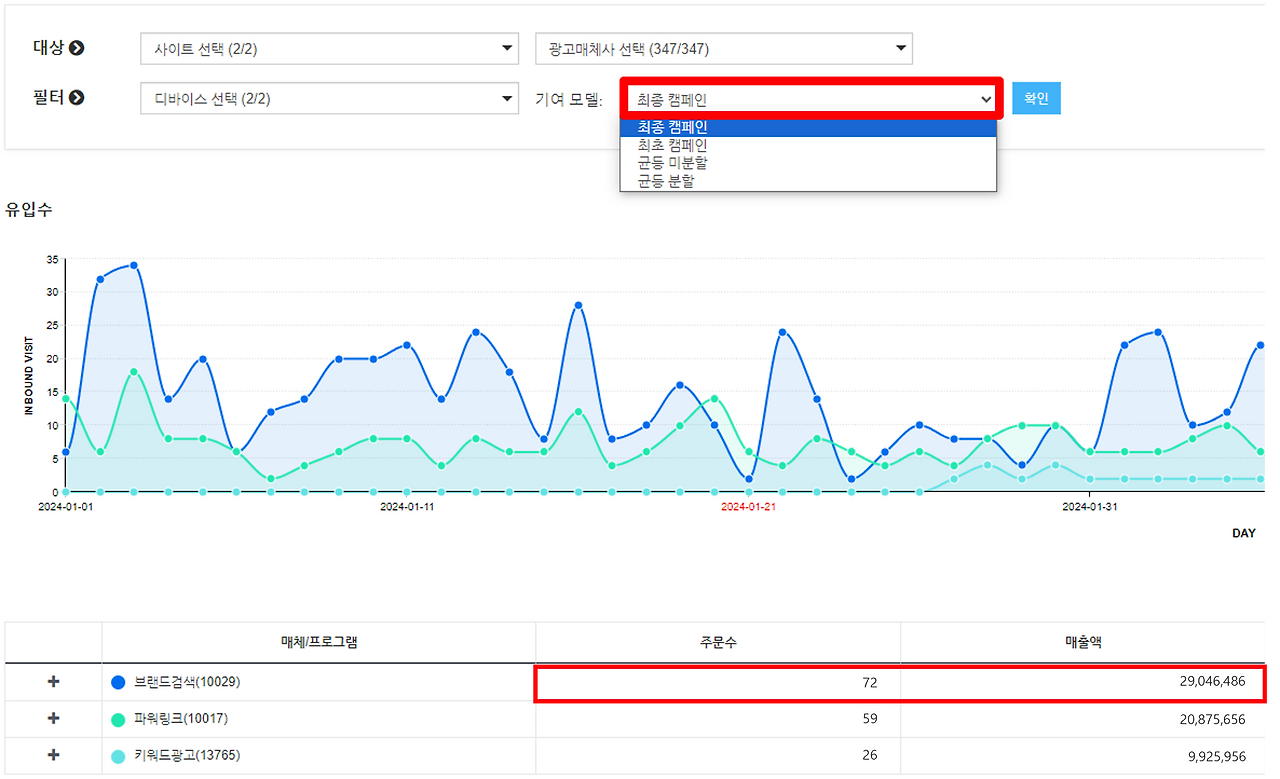
Task: Click the 2024-01-11 axis date label
Action: (407, 507)
